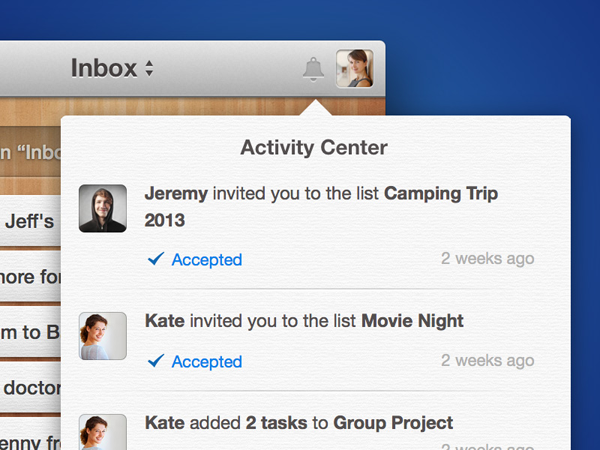Open the Group Project list link
Screen dimensions: 600x450
click(393, 423)
